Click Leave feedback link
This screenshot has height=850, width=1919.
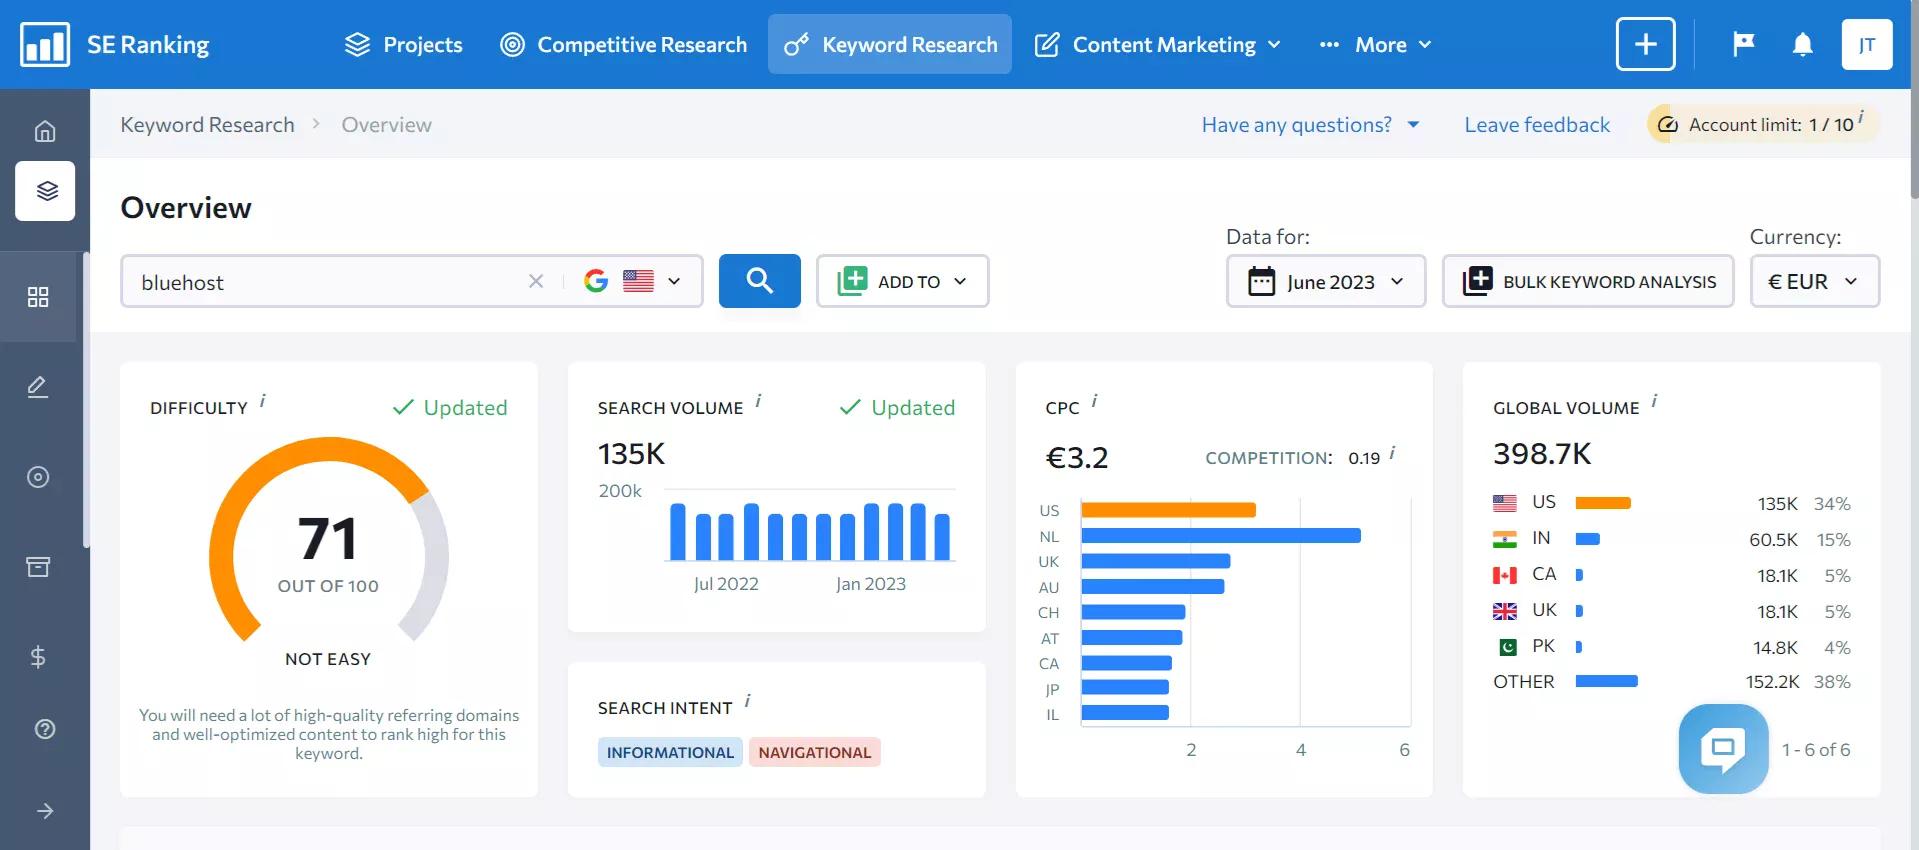(x=1537, y=125)
